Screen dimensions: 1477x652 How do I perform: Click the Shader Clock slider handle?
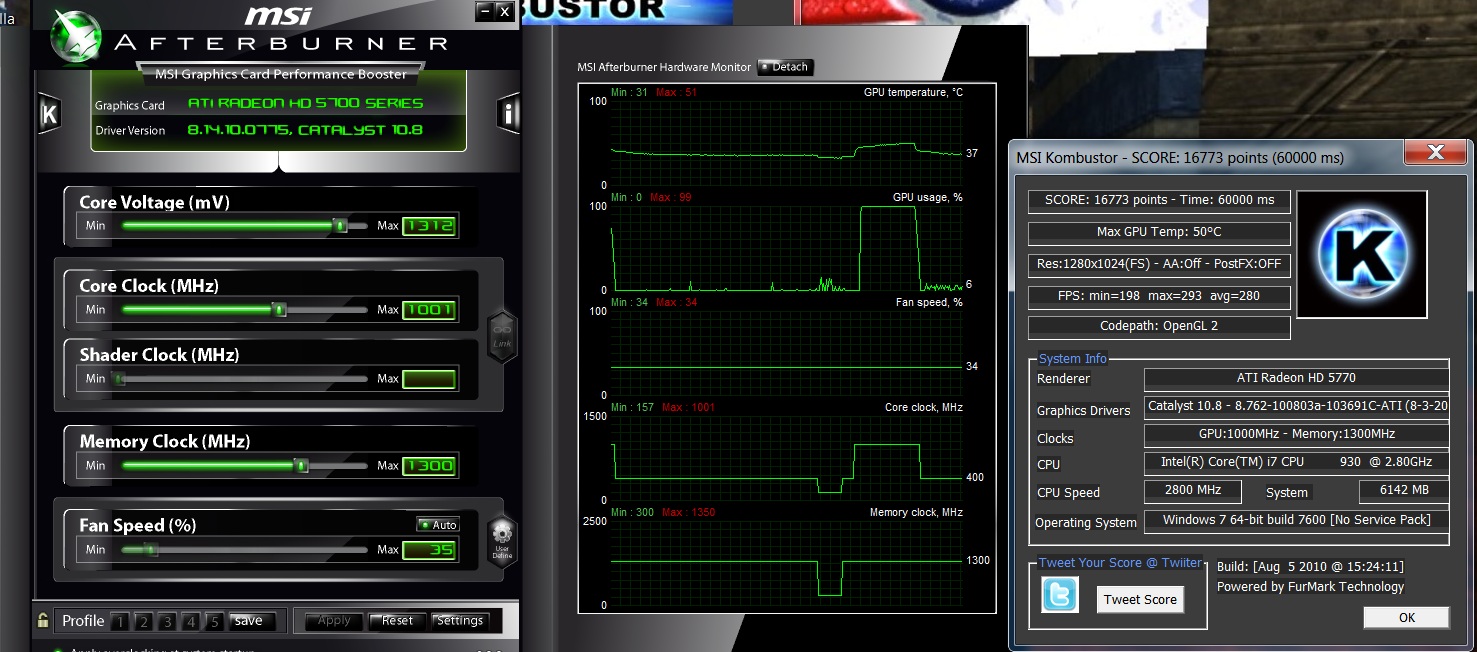[119, 379]
